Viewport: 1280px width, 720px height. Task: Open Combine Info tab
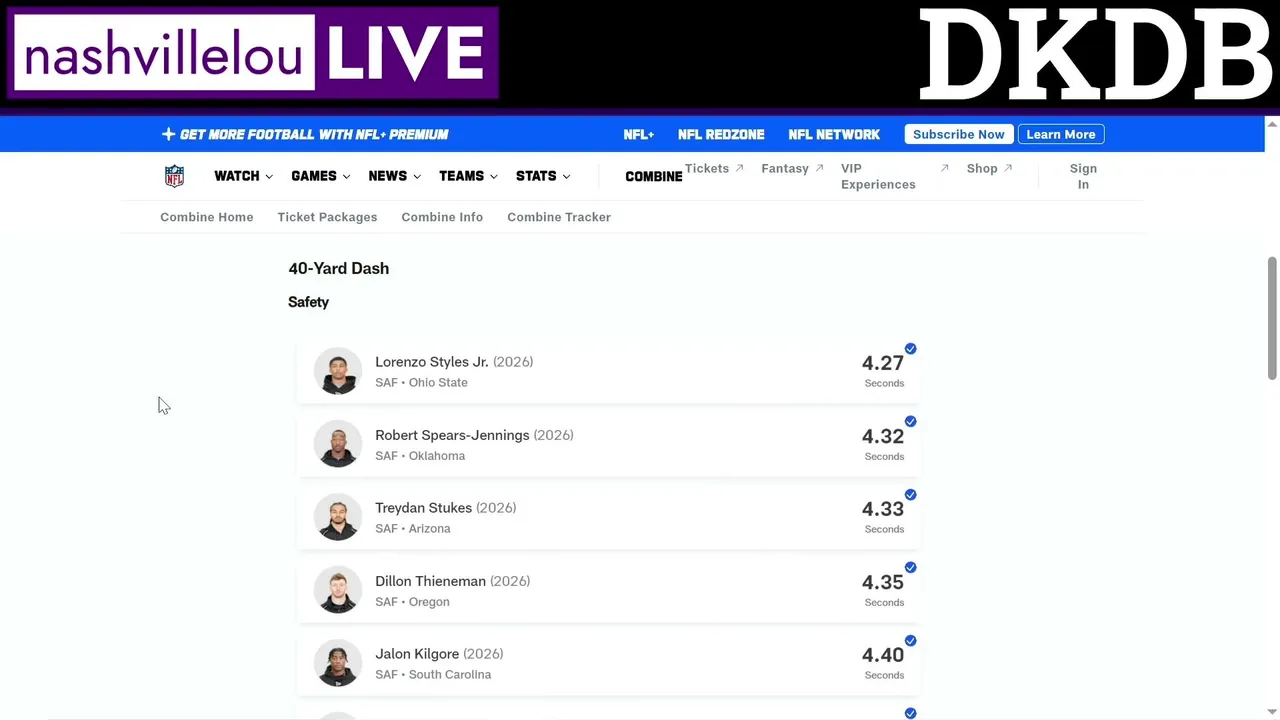point(442,217)
